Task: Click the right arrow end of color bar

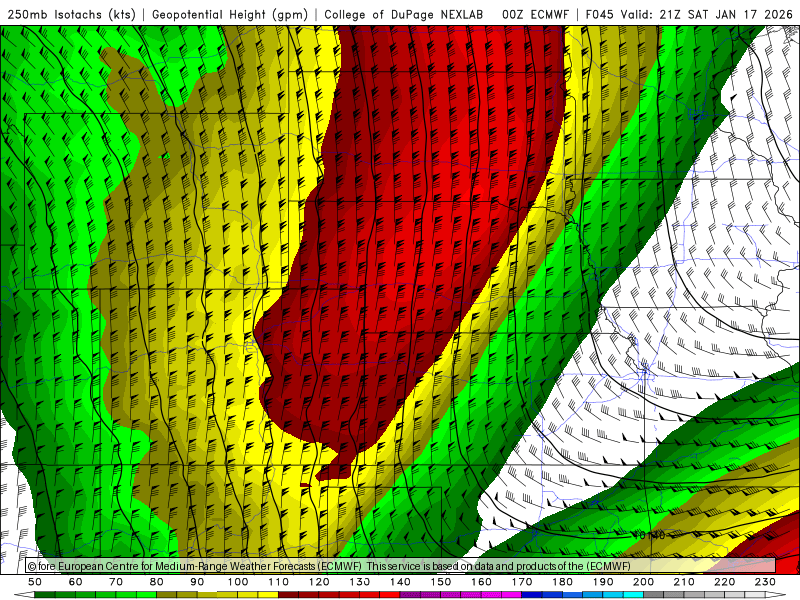Action: click(x=776, y=595)
